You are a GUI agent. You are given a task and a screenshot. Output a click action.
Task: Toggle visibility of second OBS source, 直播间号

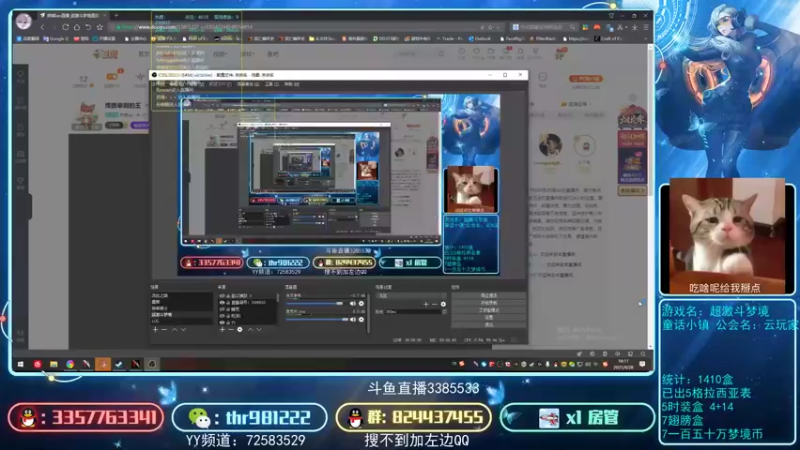[x=222, y=303]
